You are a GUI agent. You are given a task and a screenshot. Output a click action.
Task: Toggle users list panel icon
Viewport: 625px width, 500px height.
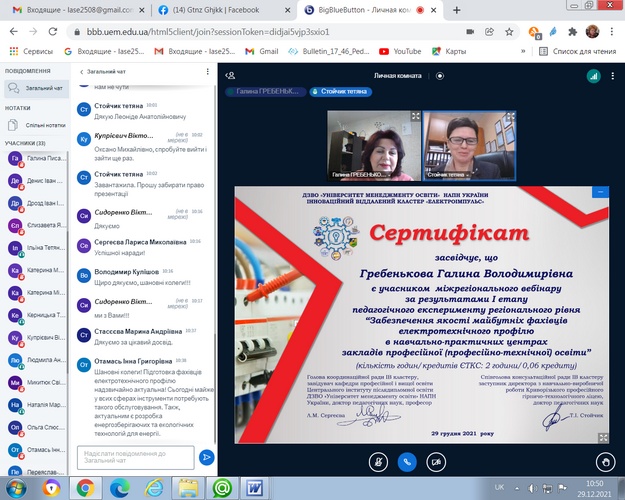[x=230, y=76]
